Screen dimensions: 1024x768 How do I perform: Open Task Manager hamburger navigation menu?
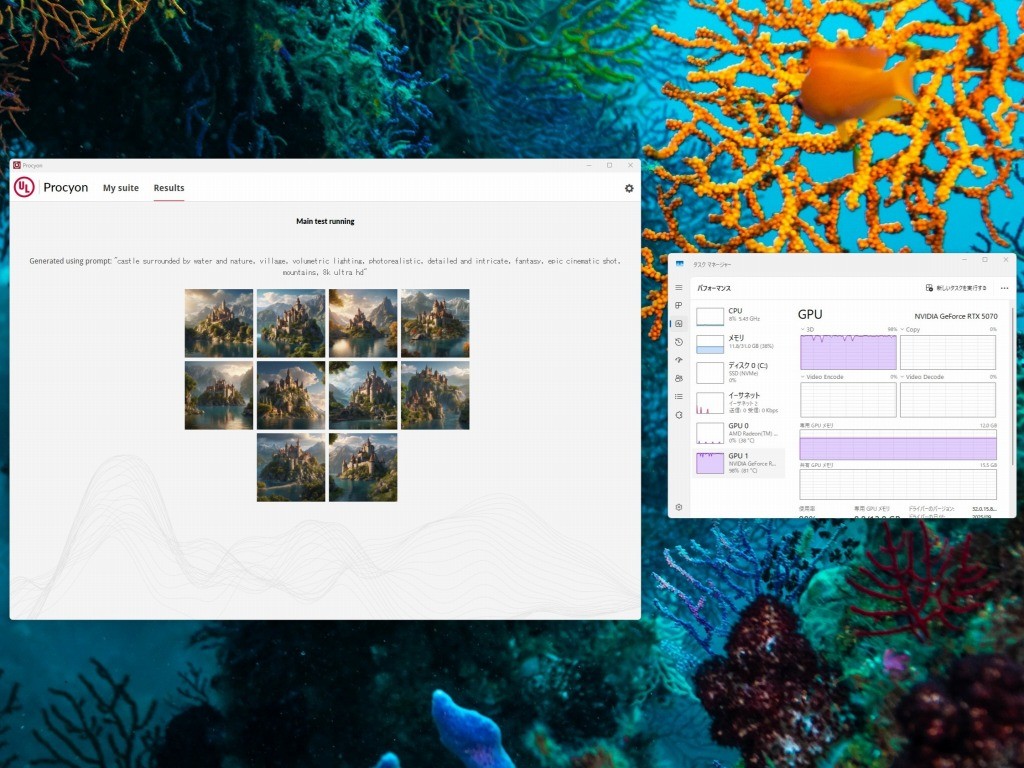679,288
